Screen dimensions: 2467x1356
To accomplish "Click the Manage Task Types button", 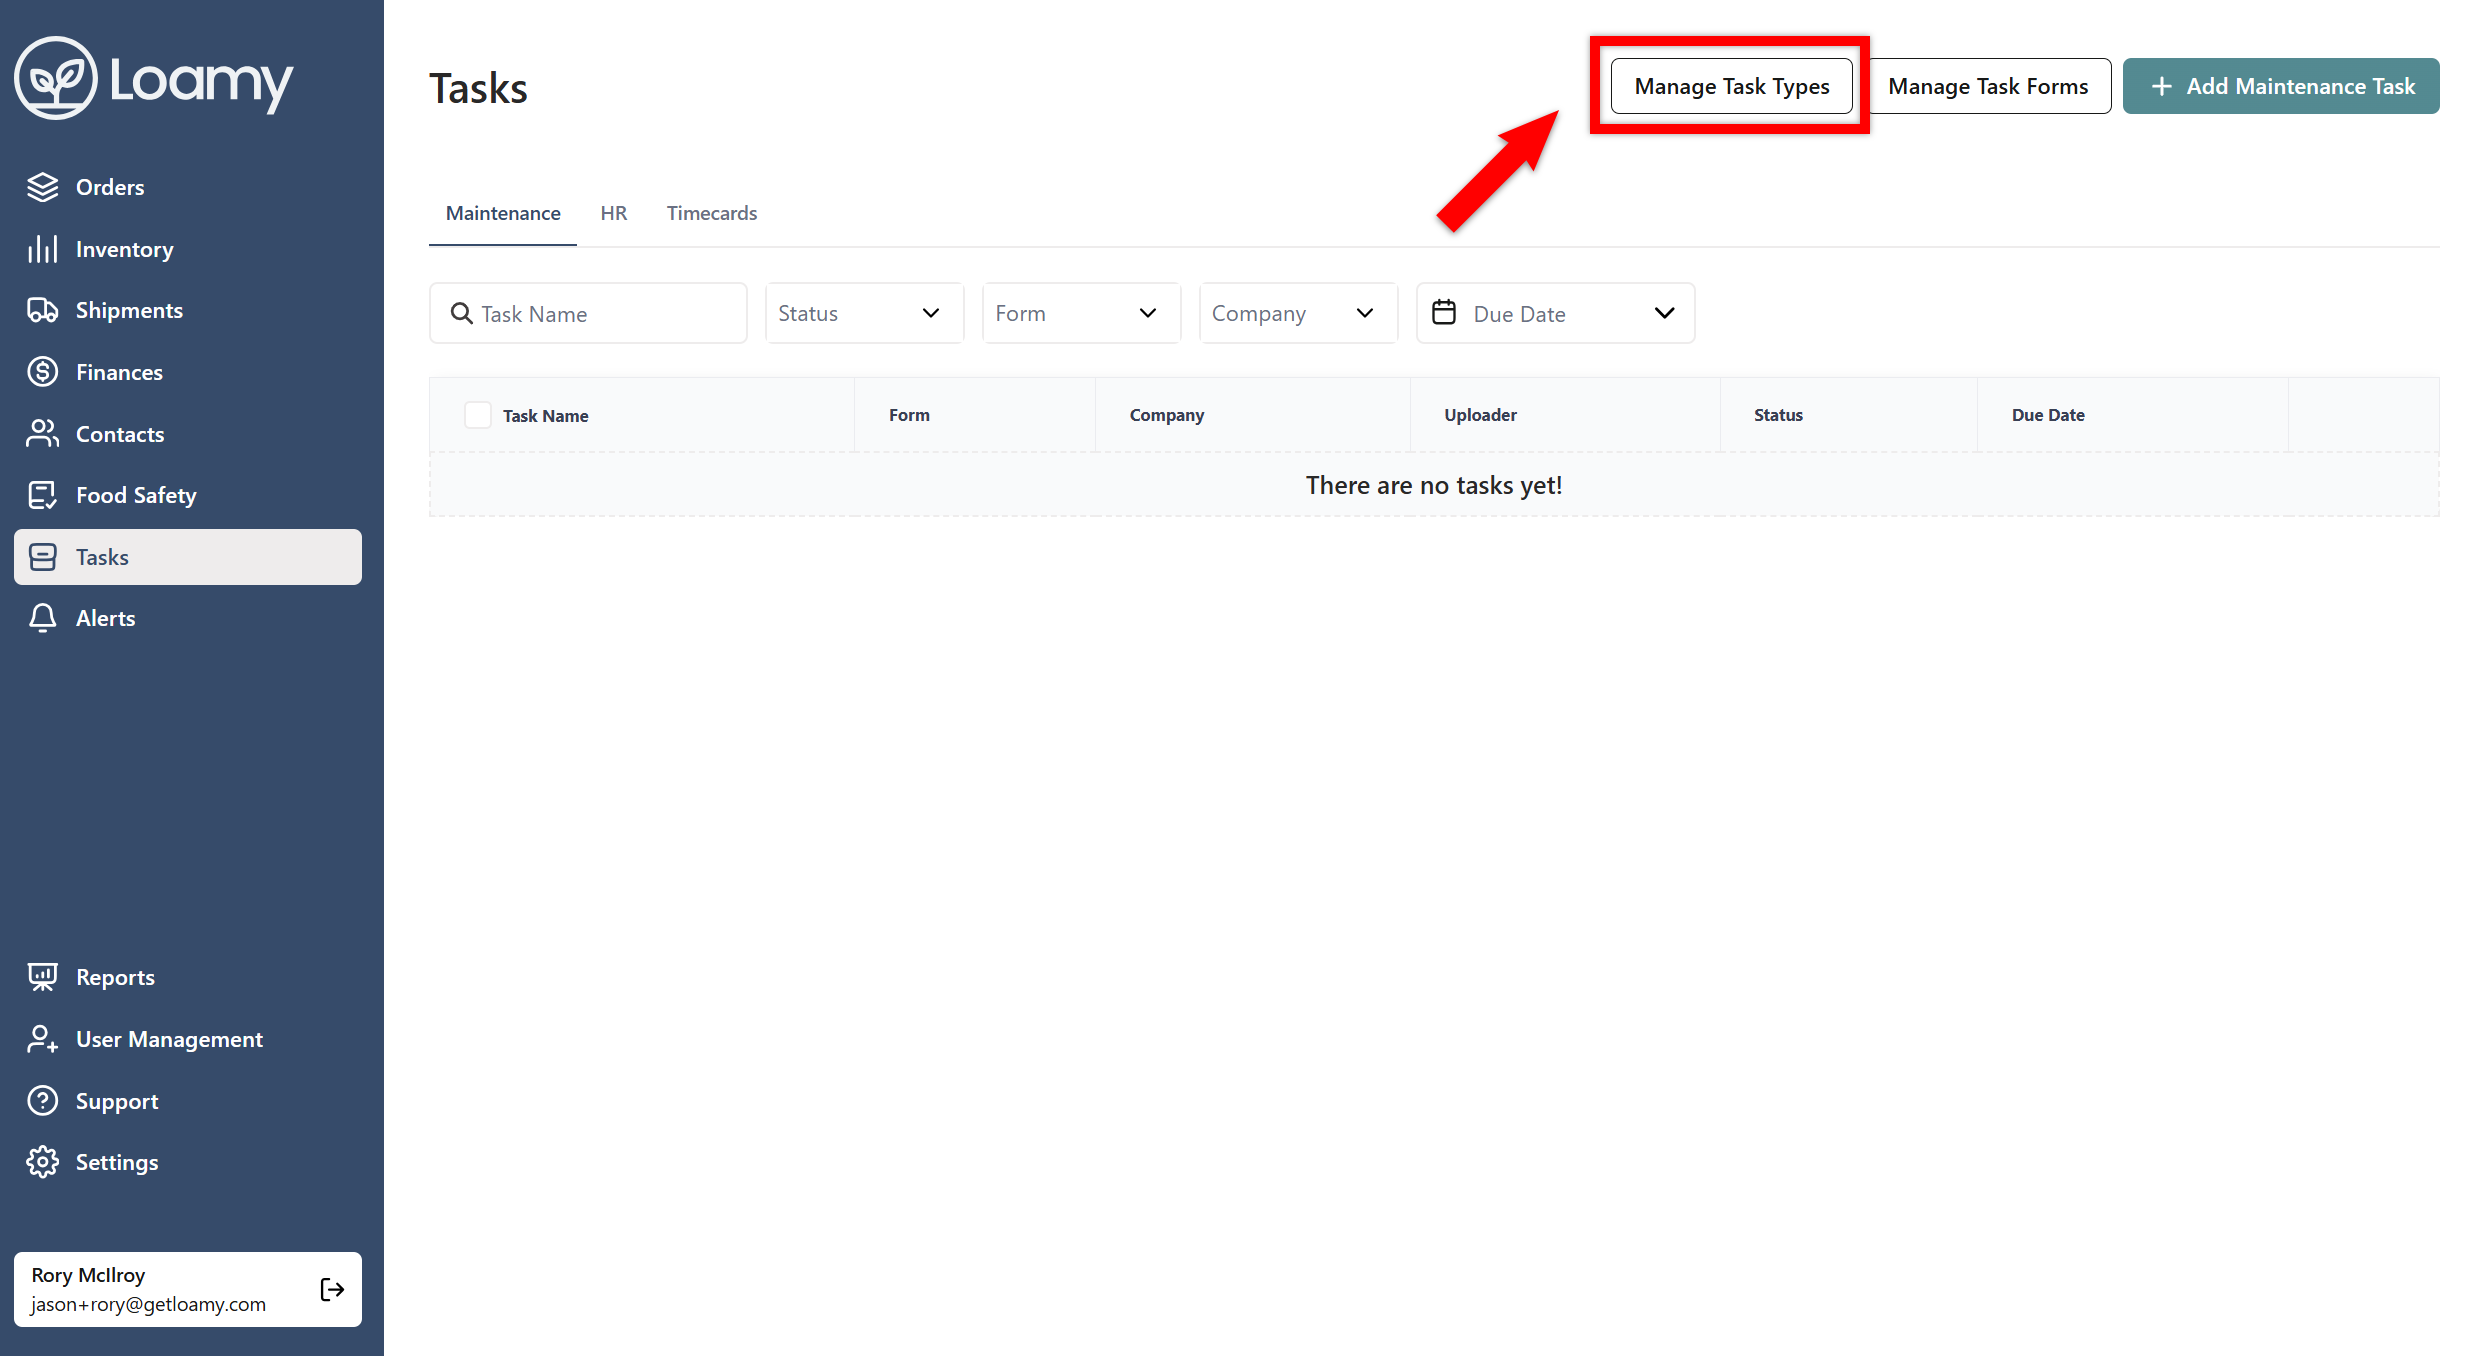I will click(x=1731, y=86).
